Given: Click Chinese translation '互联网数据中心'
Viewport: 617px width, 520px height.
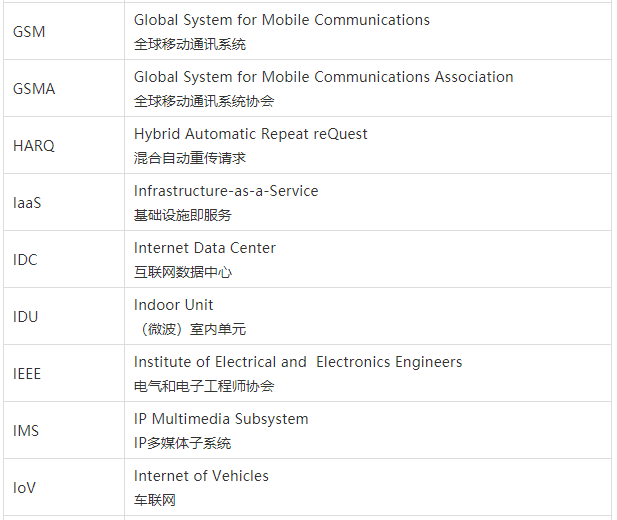Looking at the screenshot, I should pos(182,272).
